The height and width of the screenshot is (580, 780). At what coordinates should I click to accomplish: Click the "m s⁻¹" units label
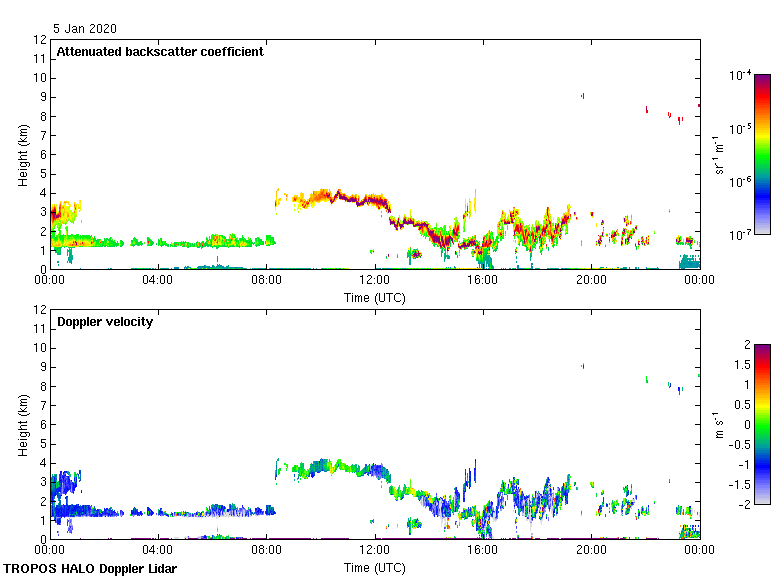click(720, 424)
